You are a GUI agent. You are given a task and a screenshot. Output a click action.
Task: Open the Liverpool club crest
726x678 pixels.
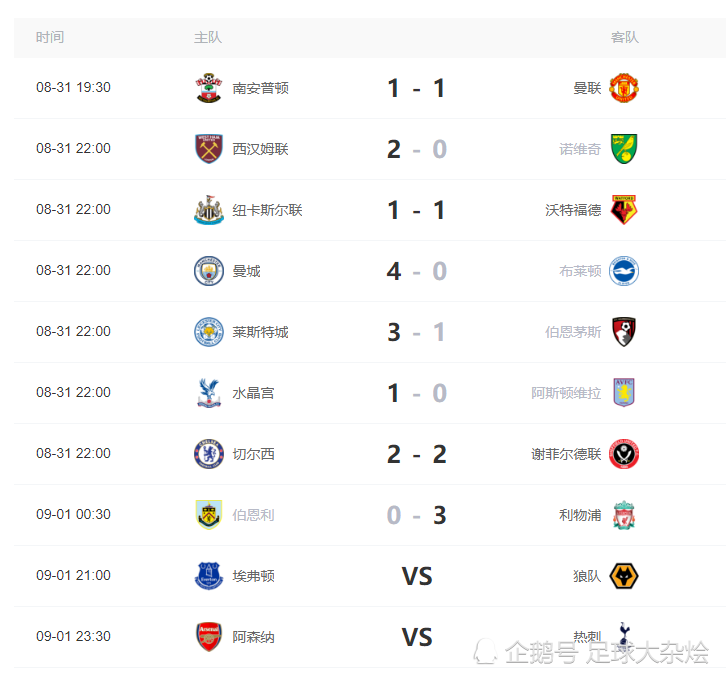click(x=624, y=515)
